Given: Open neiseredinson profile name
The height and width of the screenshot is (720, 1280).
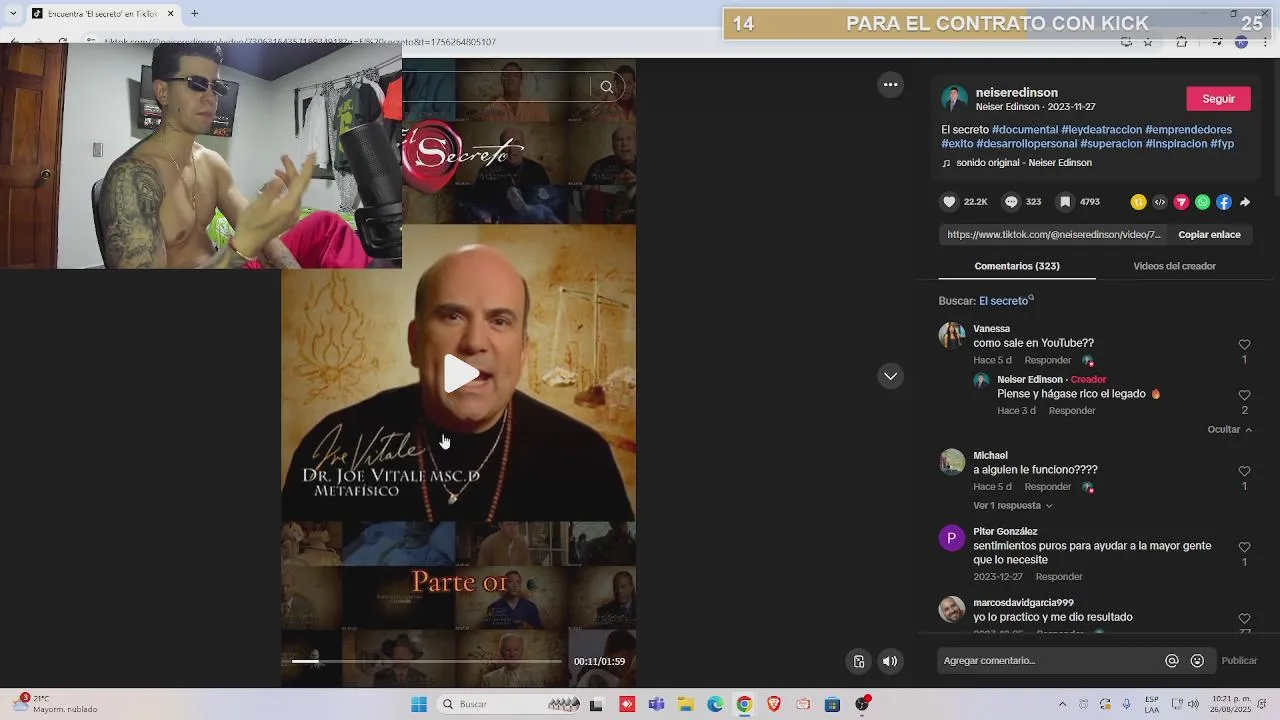Looking at the screenshot, I should [1016, 92].
